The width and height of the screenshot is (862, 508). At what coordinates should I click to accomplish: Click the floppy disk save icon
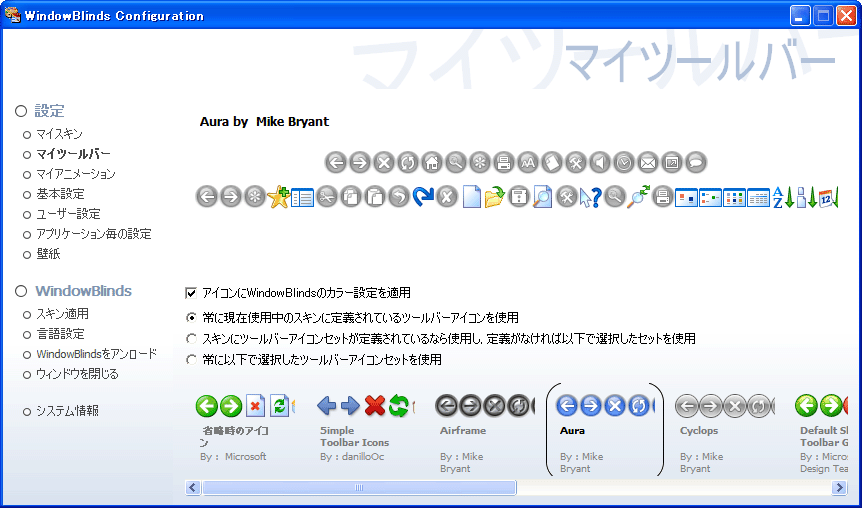(x=518, y=197)
